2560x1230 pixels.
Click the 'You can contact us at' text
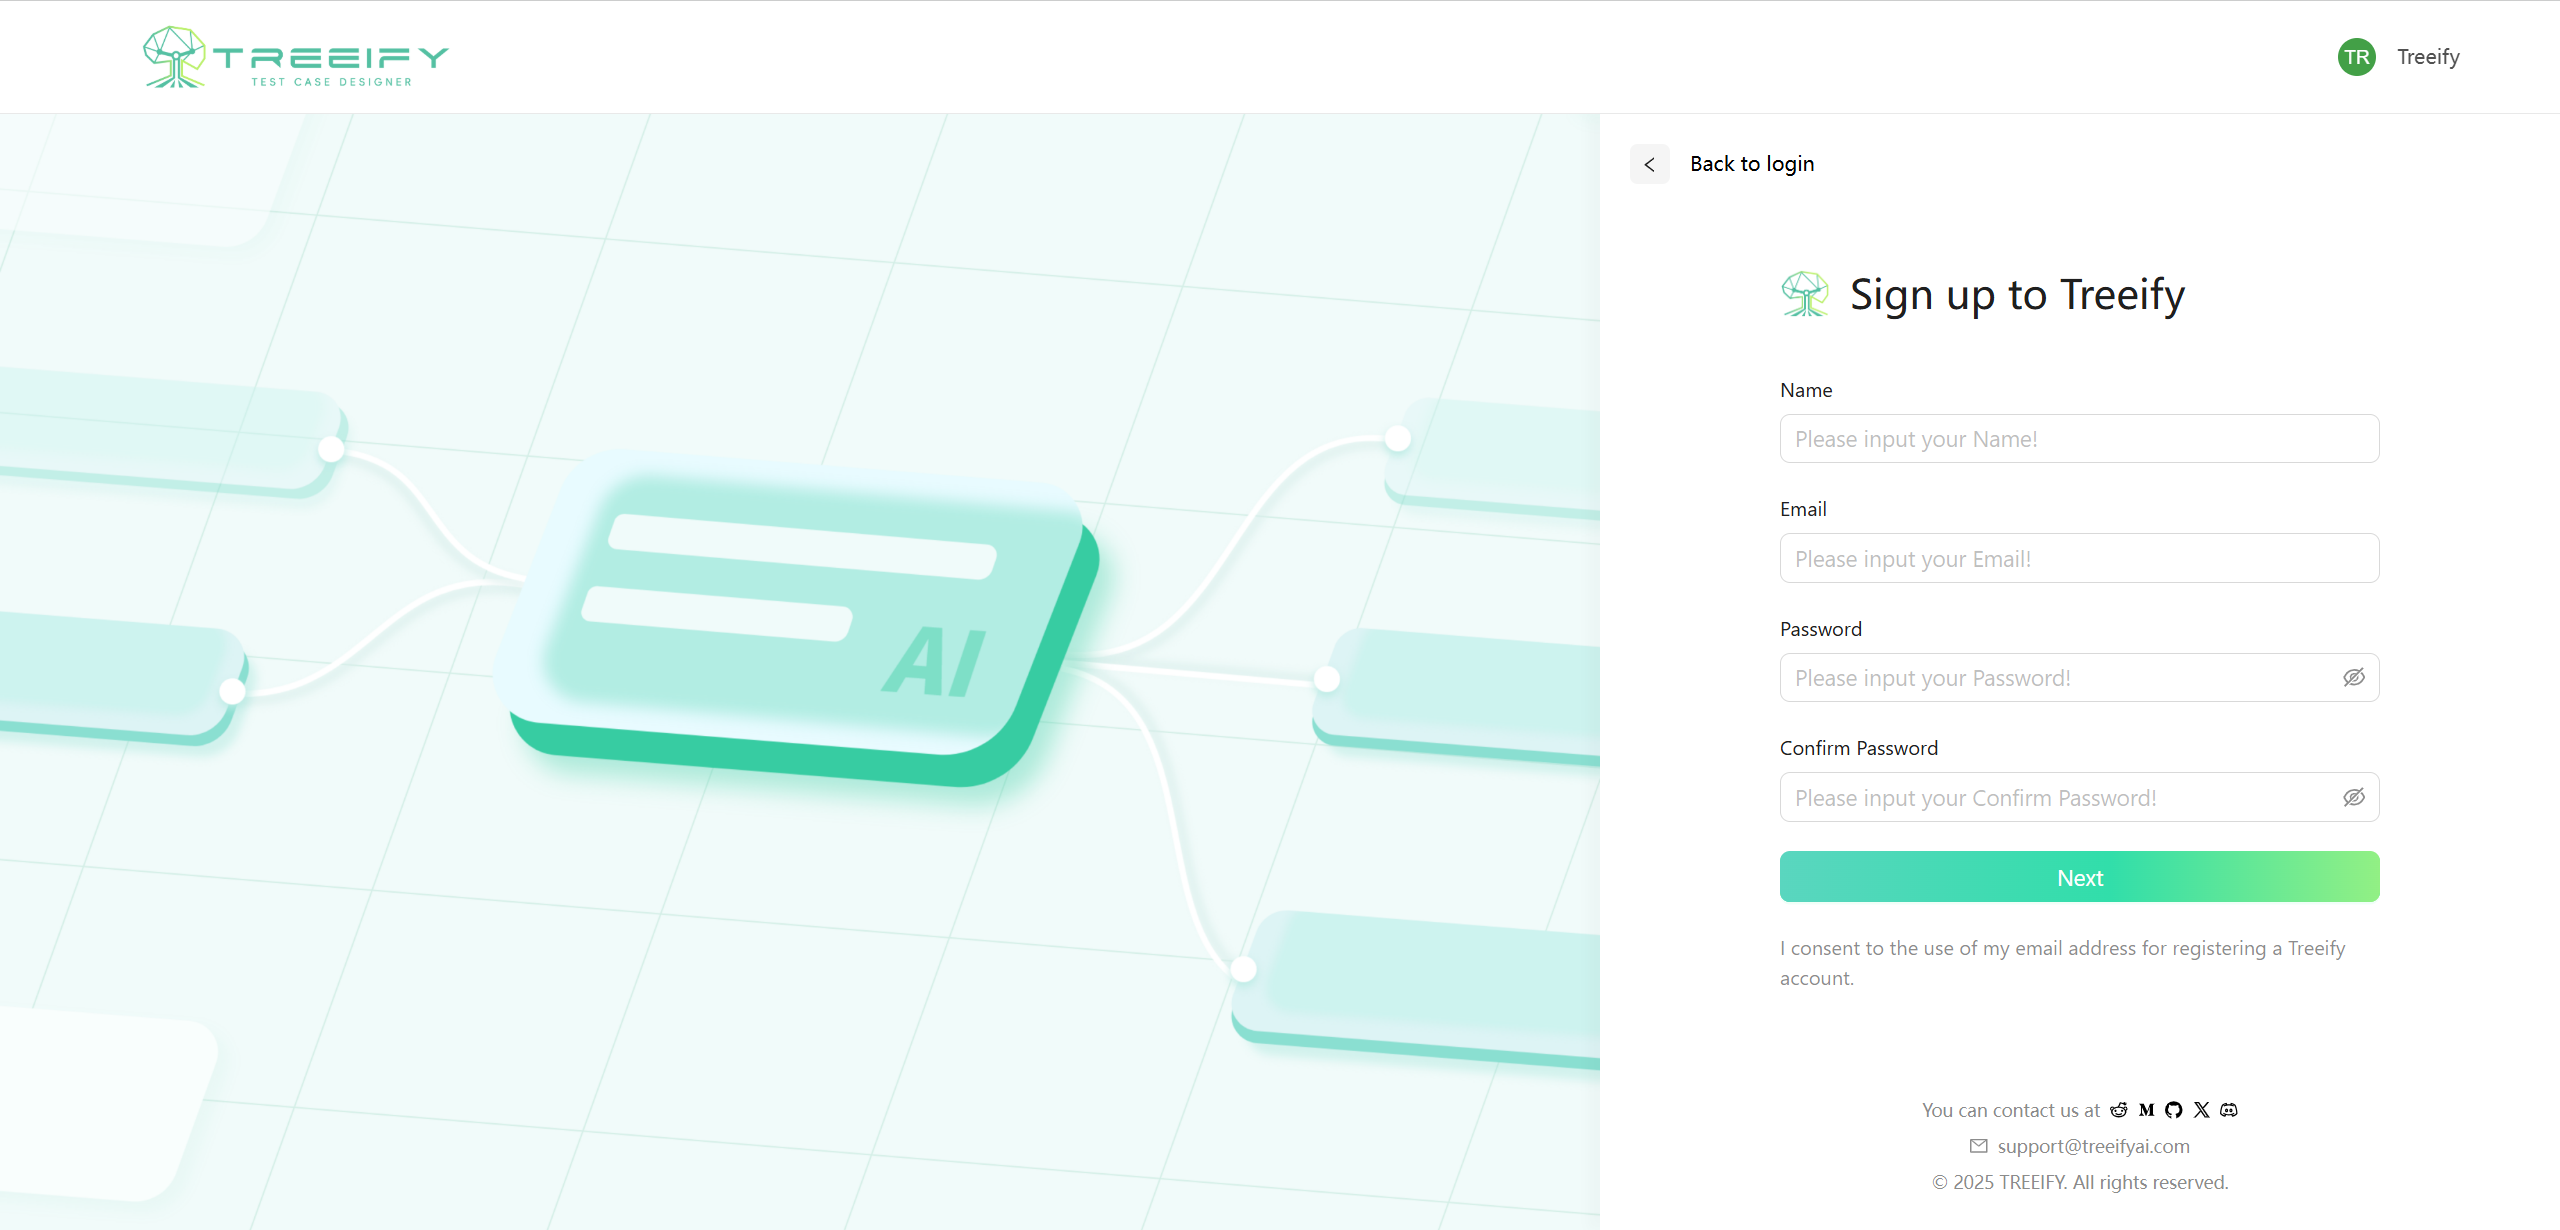(2010, 1110)
